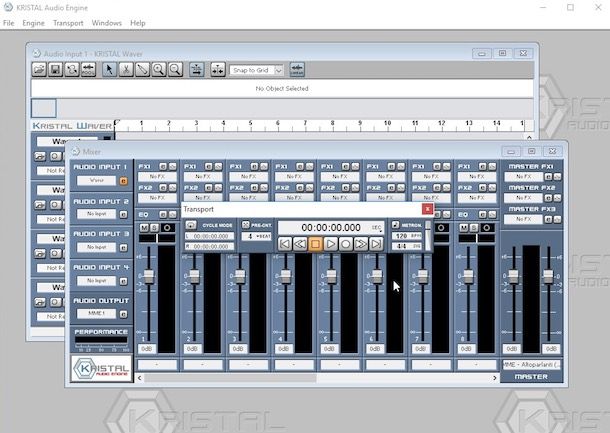Toggle Cycle Mode loop button in Transport

tap(191, 225)
